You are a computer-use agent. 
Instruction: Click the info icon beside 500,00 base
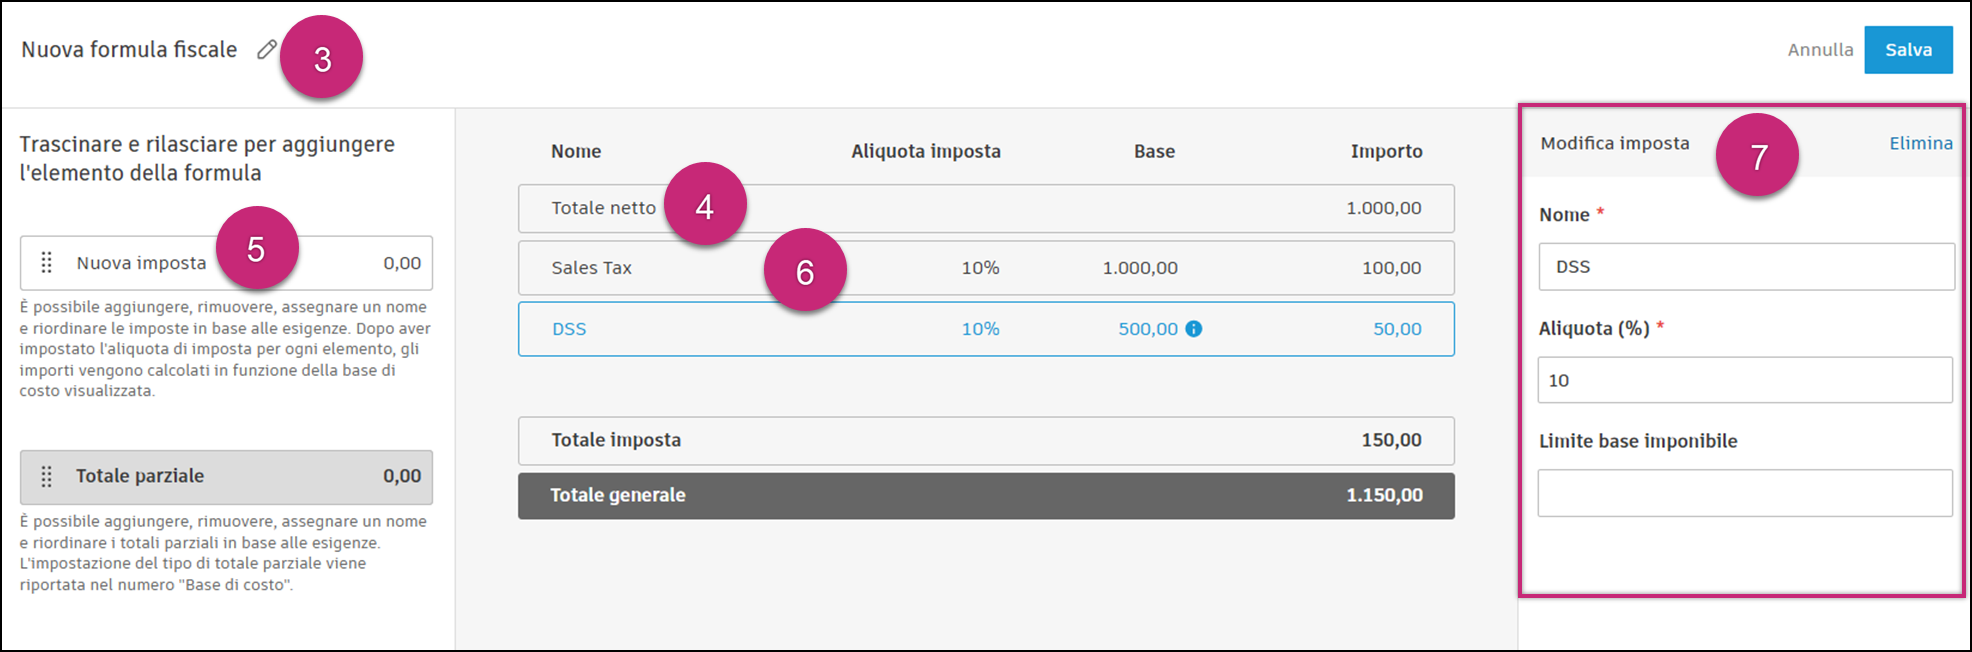pos(1194,329)
